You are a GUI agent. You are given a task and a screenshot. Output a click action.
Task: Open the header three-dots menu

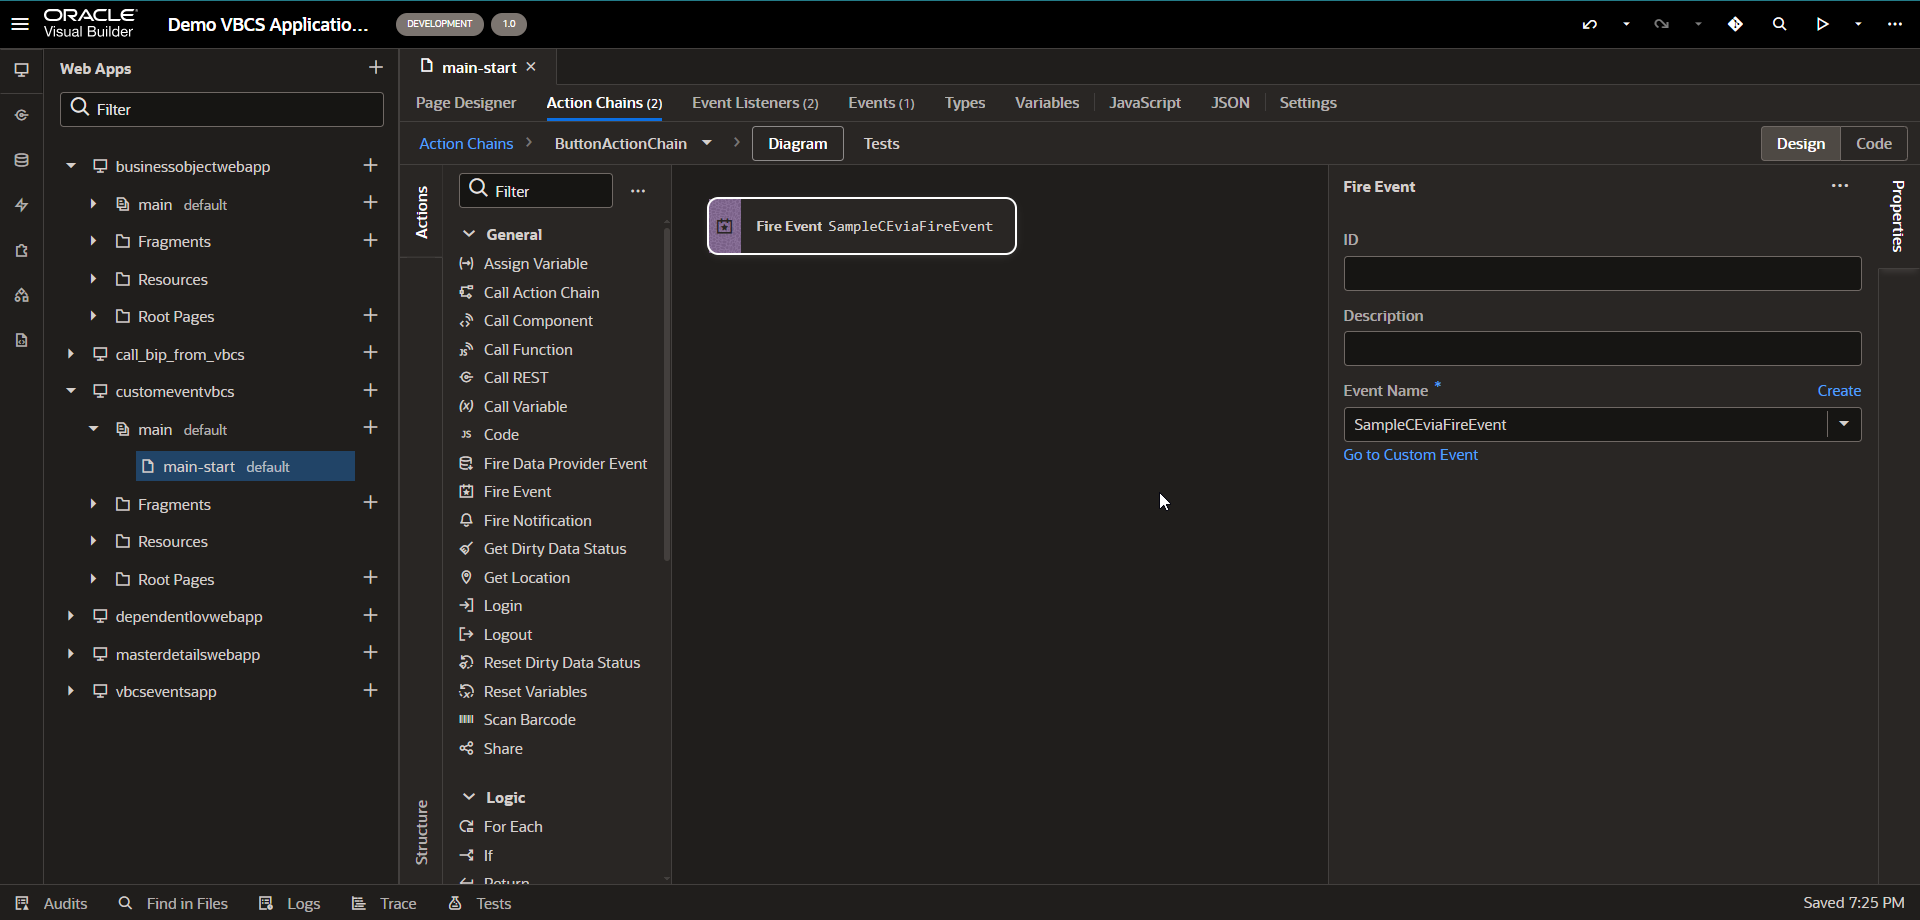click(1895, 24)
